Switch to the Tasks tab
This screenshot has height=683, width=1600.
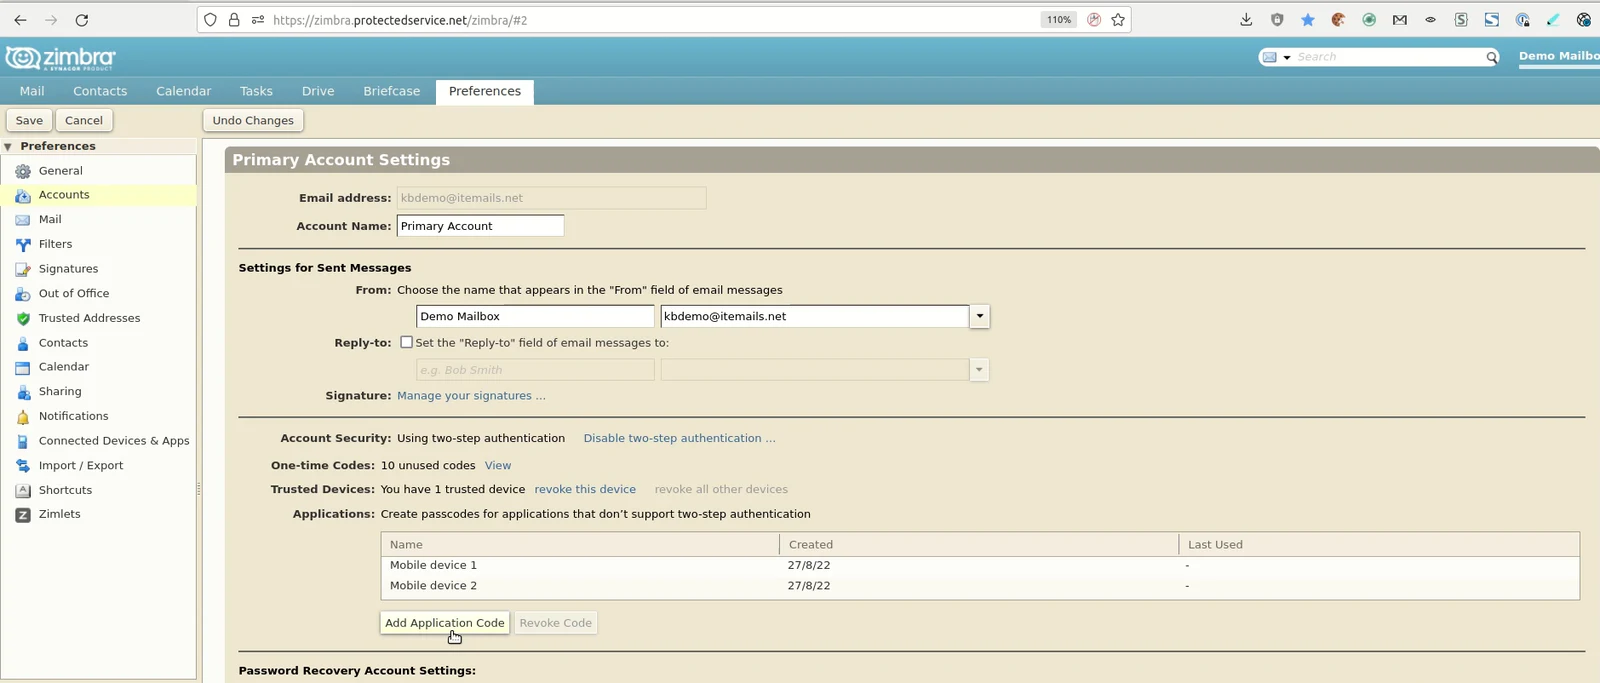(256, 91)
